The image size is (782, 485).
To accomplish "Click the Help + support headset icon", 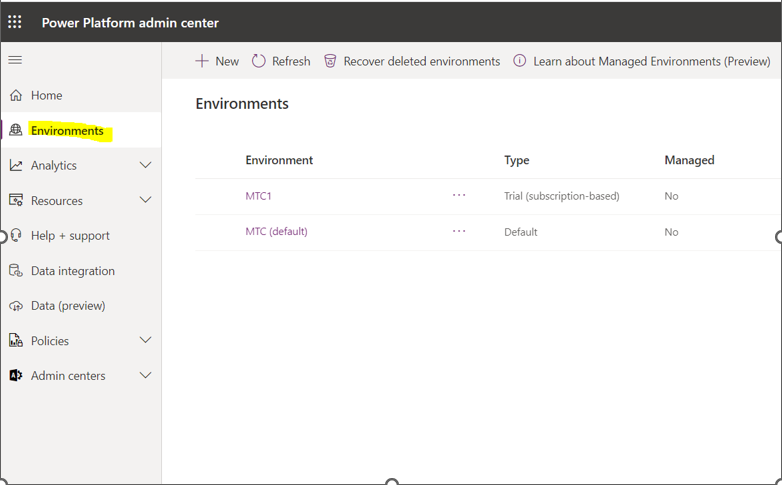I will pos(16,235).
